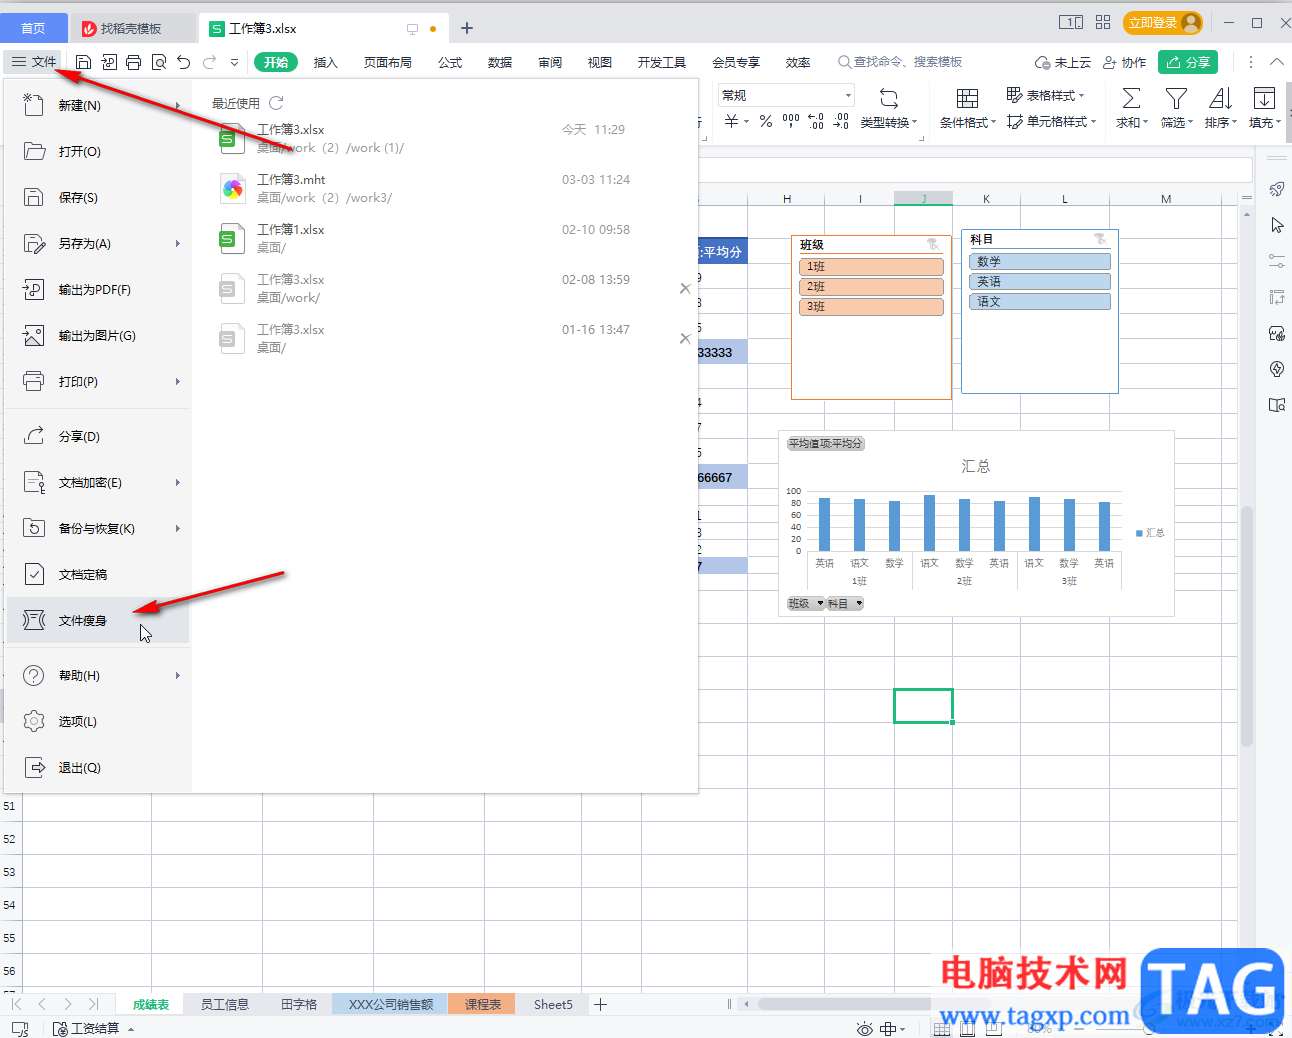
Task: Open the 科目 filter dropdown on chart
Action: (x=858, y=603)
